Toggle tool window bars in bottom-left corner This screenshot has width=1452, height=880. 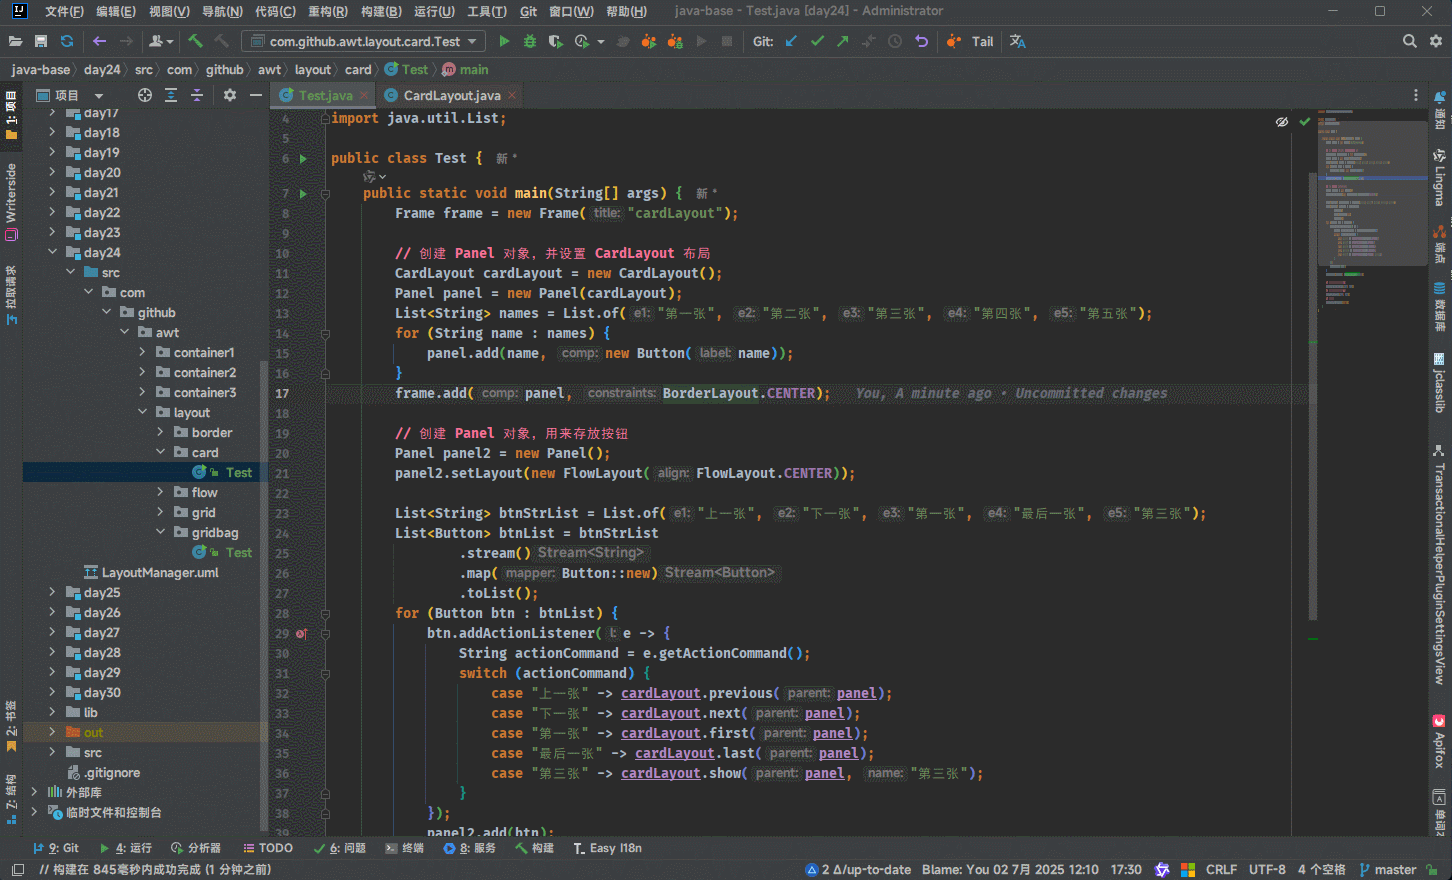point(17,870)
